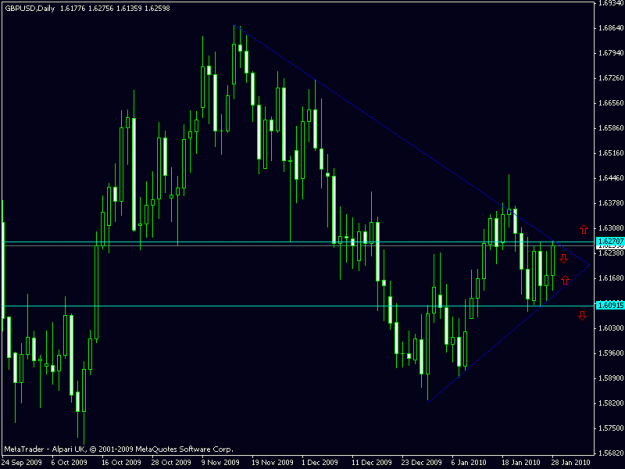This screenshot has height=469, width=625.
Task: Click the 1.64460 price axis label
Action: coord(611,178)
